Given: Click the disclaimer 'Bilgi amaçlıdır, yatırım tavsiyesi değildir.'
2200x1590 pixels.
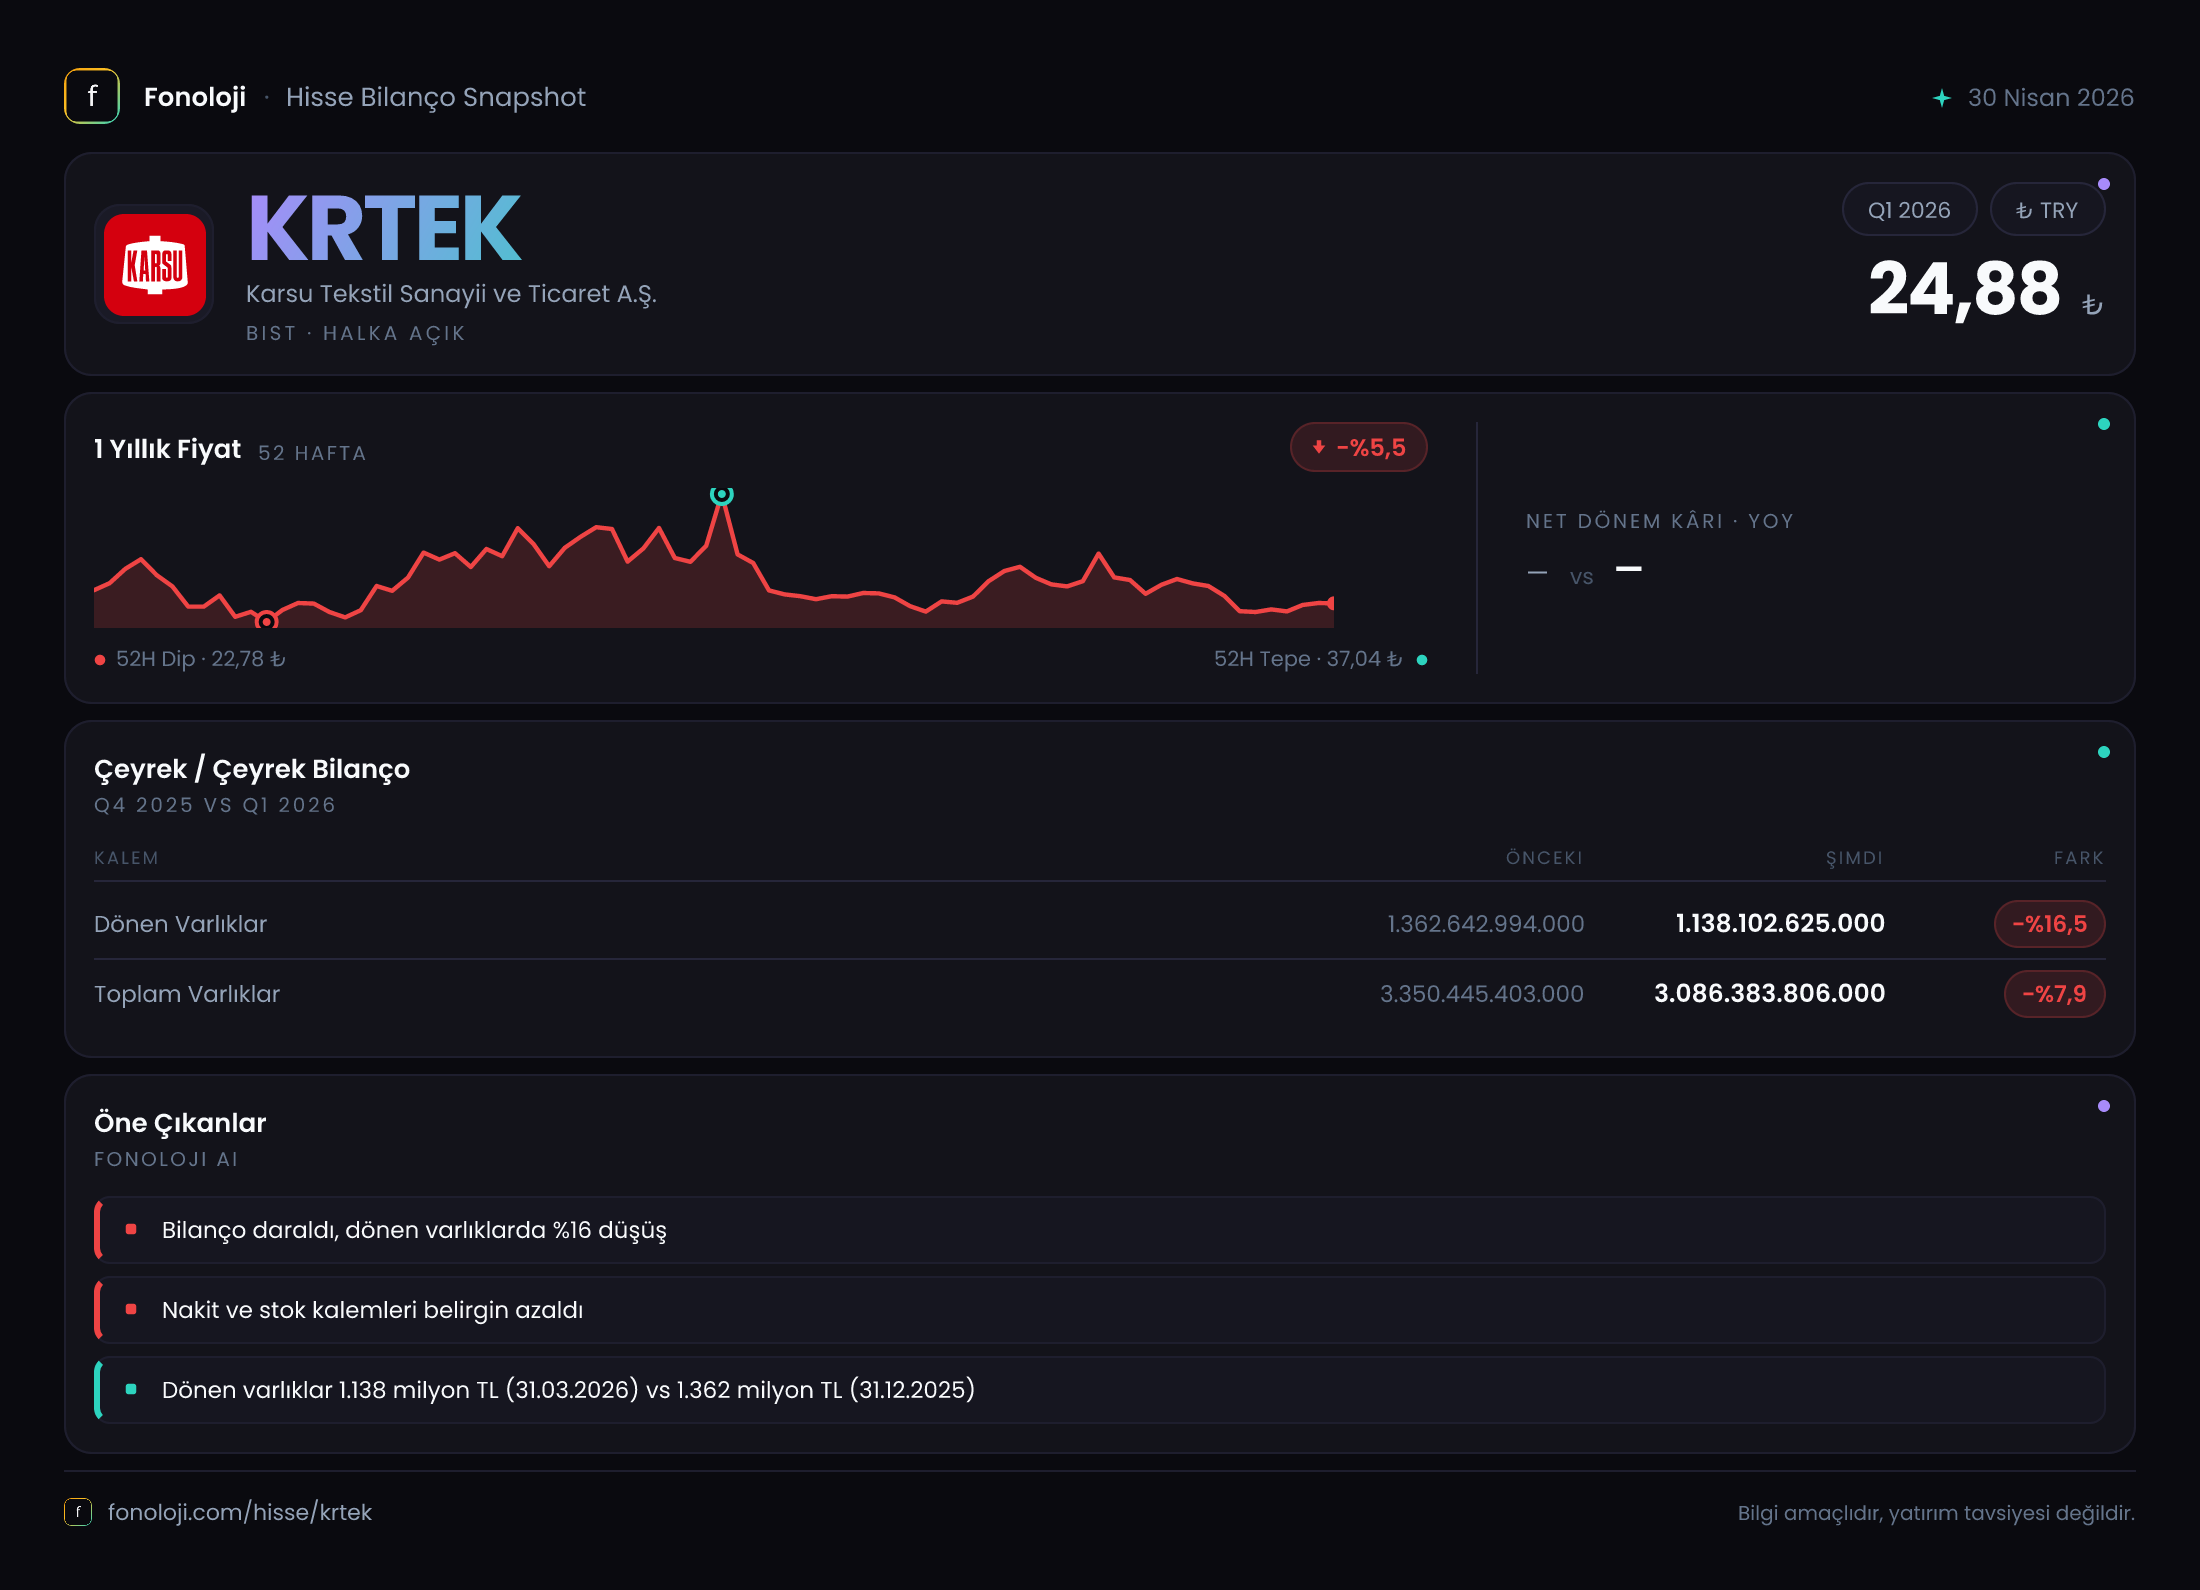Looking at the screenshot, I should (1936, 1513).
